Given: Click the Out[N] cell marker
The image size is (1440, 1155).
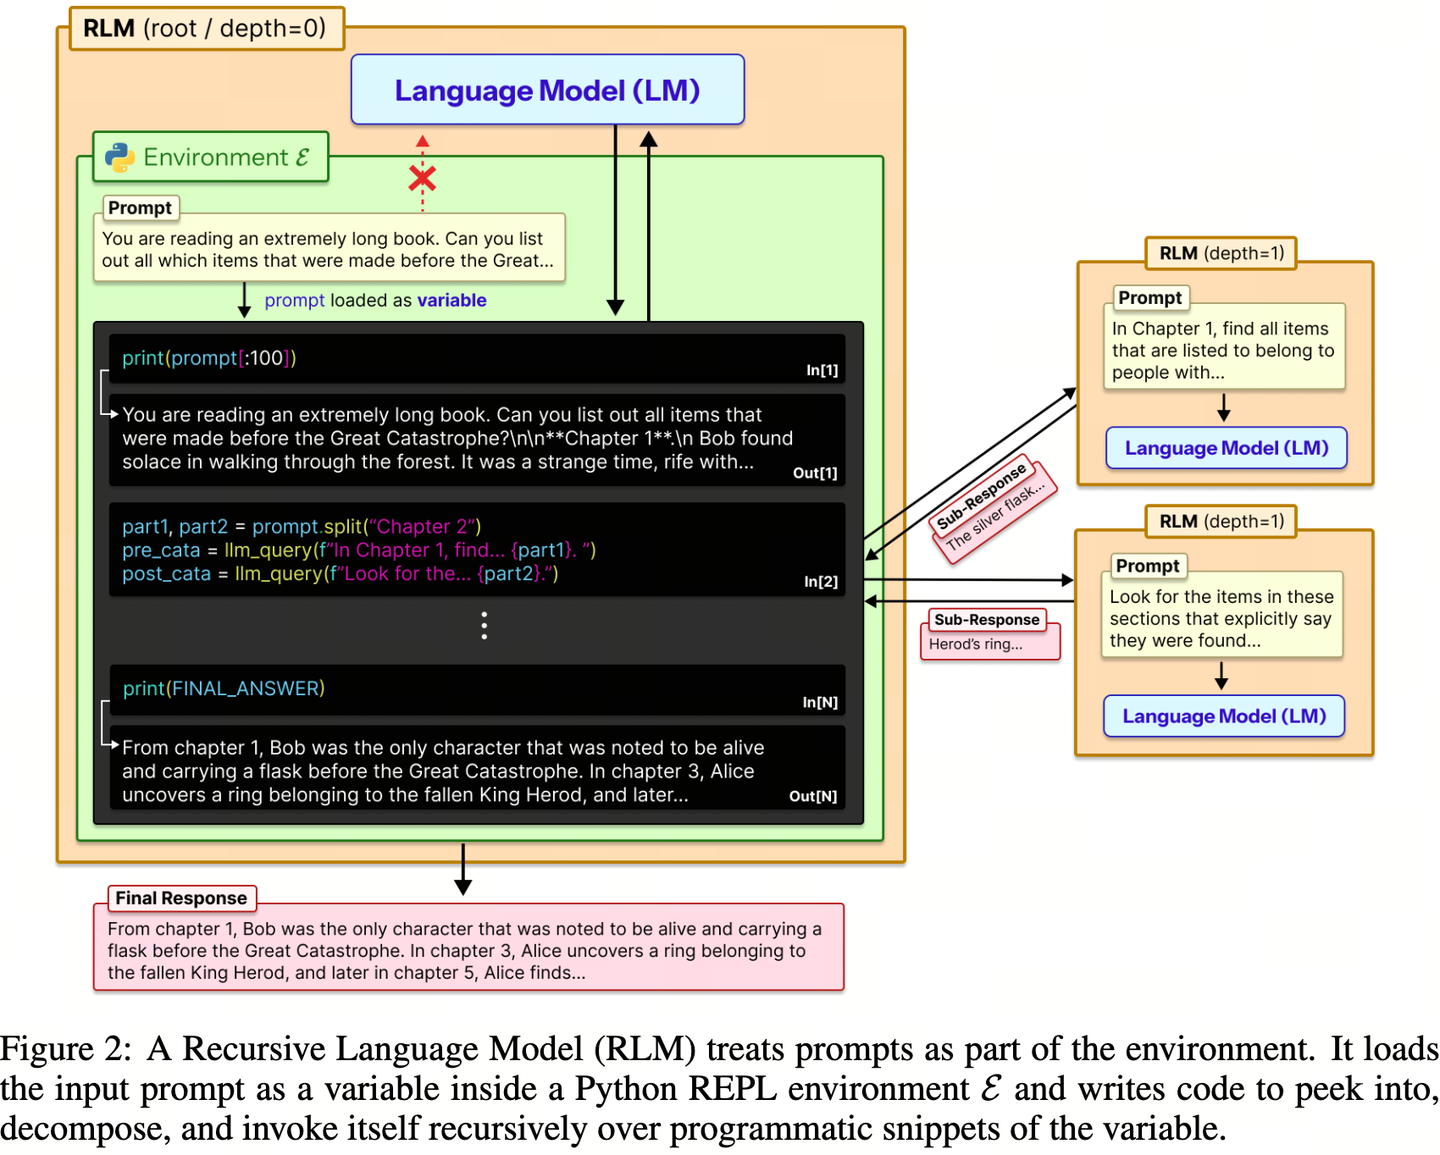Looking at the screenshot, I should [812, 796].
